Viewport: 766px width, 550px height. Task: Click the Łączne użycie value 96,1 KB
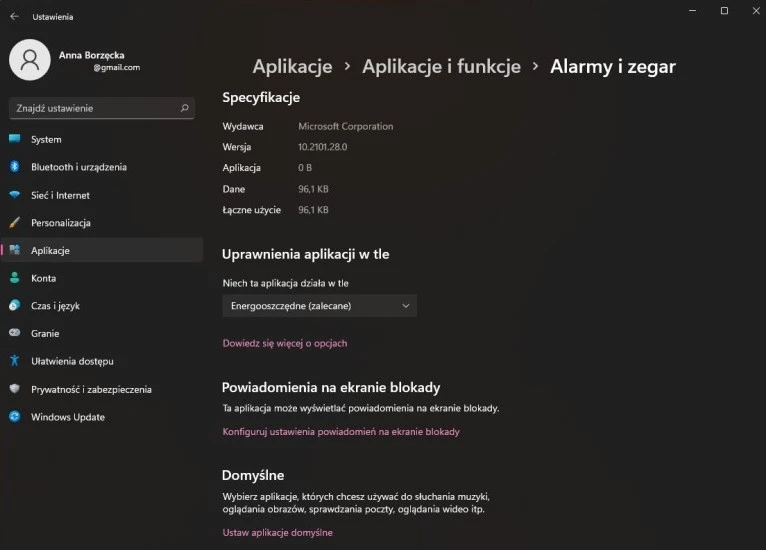click(313, 210)
